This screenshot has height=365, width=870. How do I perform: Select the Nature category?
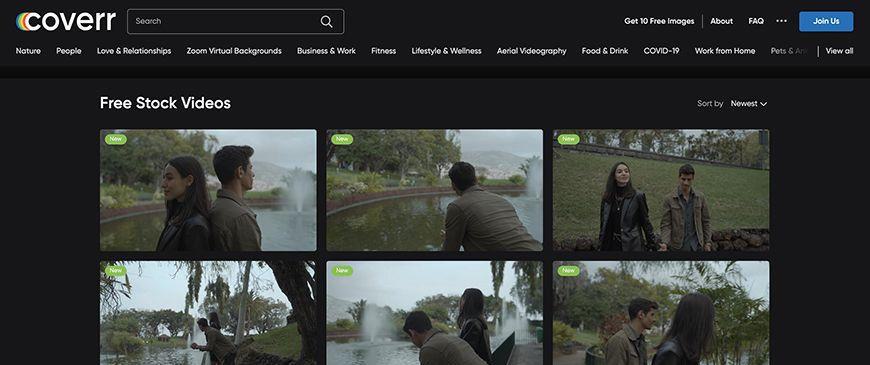point(28,51)
